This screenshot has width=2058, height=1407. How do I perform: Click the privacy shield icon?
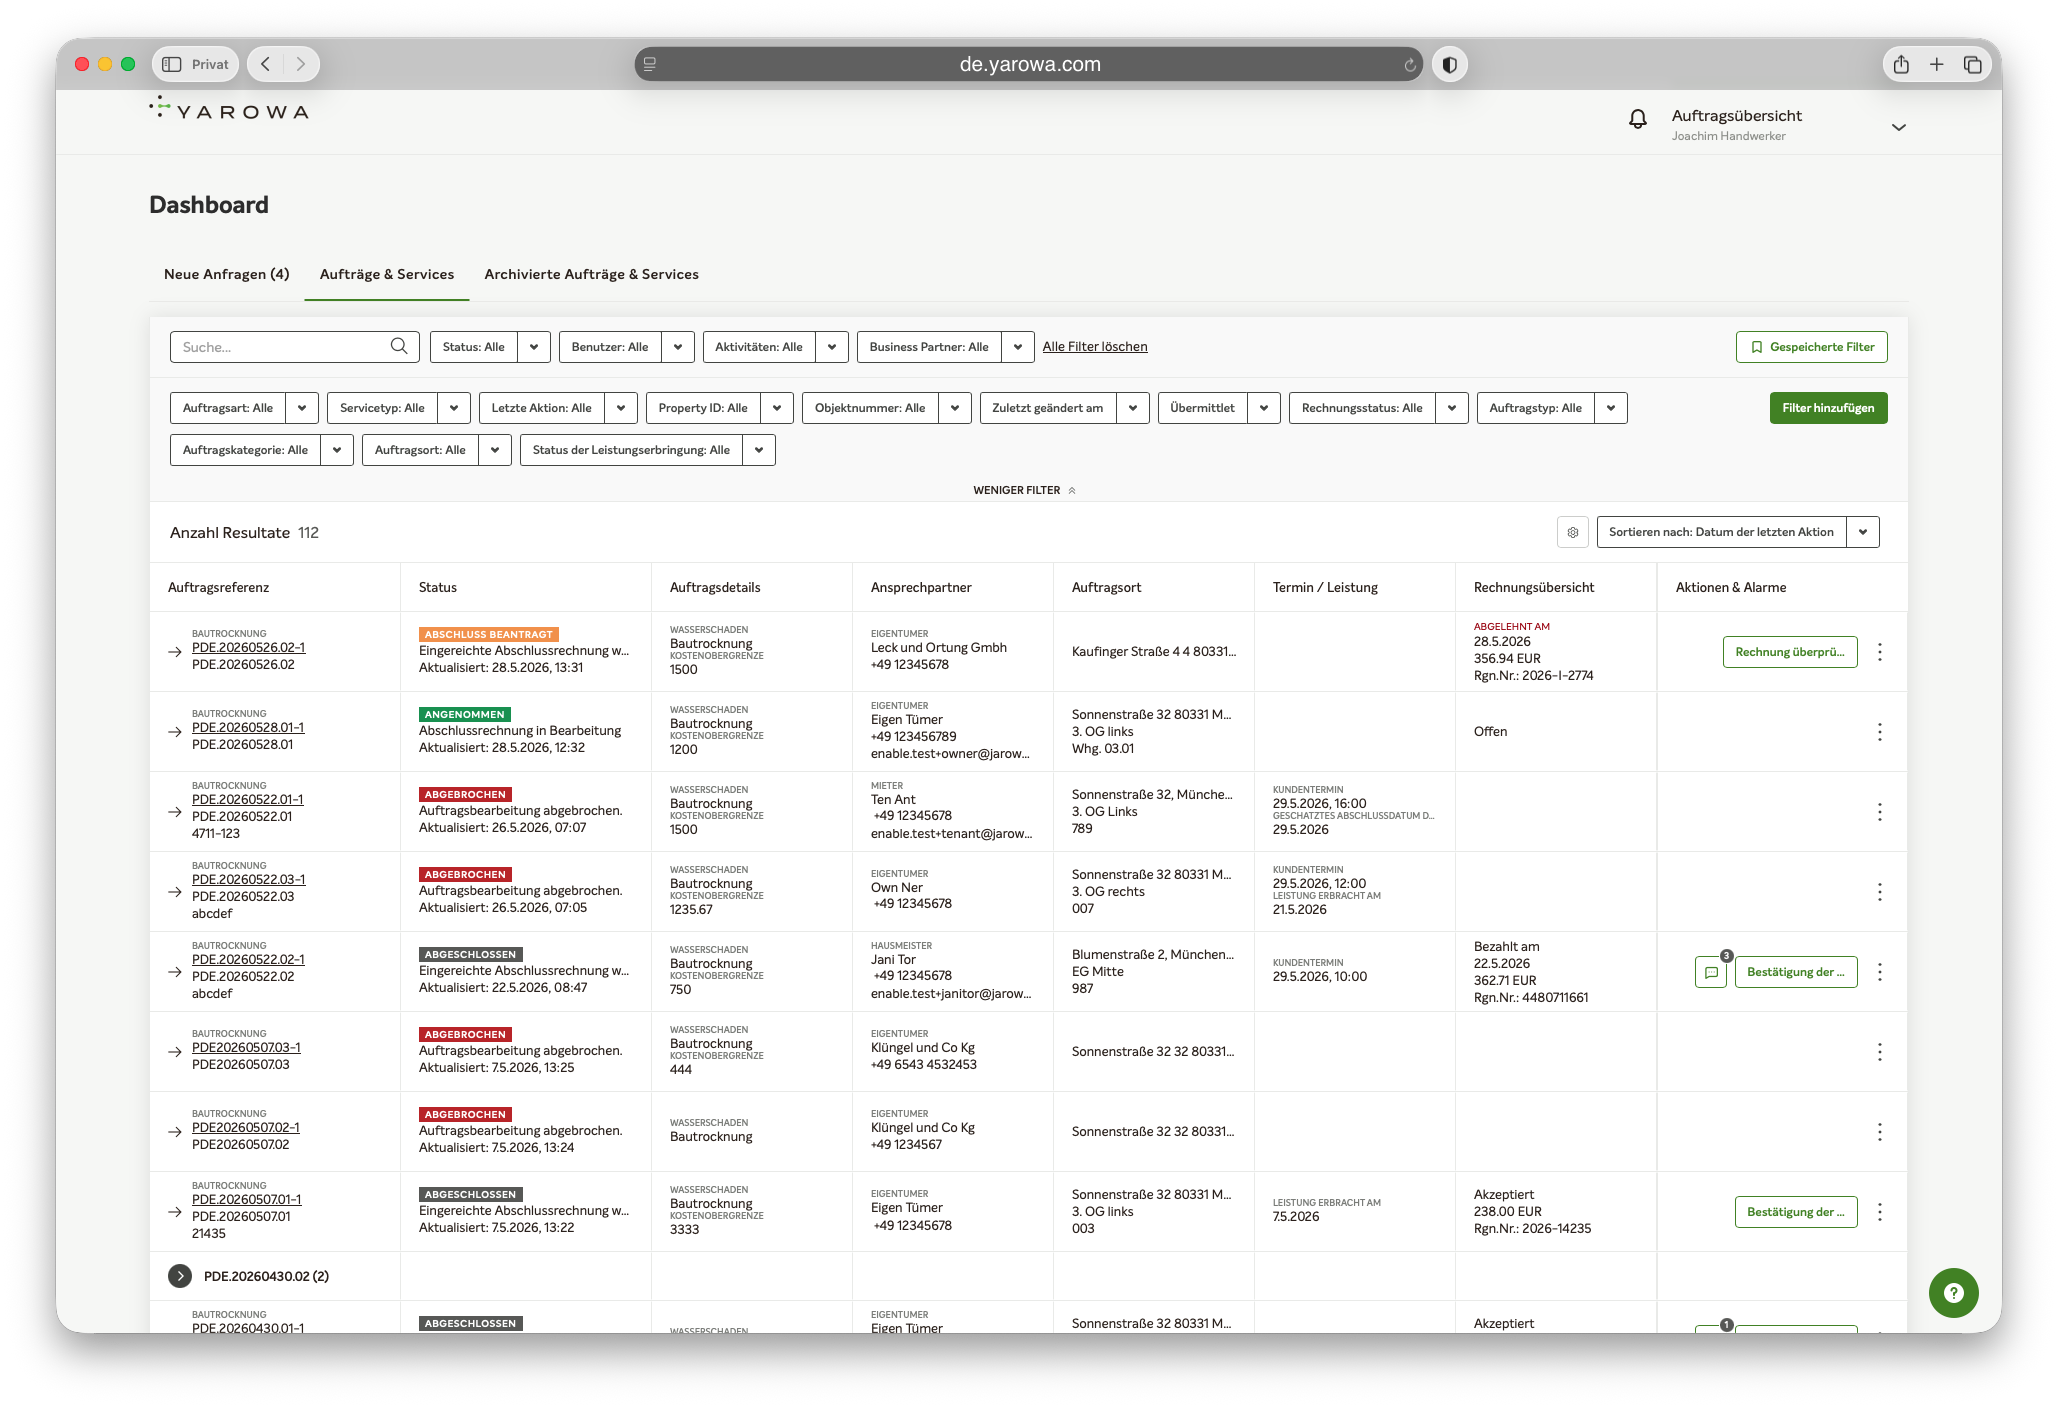click(1450, 64)
